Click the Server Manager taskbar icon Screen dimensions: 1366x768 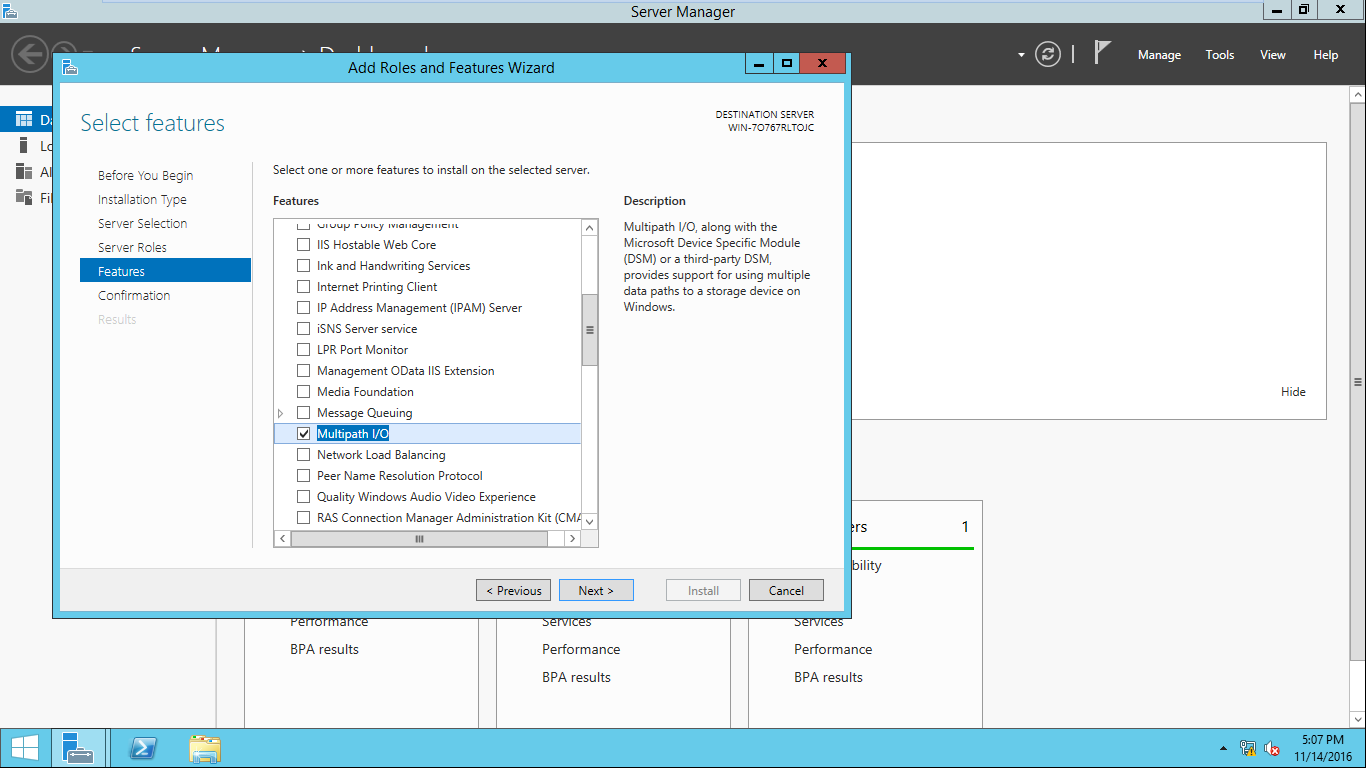coord(78,747)
